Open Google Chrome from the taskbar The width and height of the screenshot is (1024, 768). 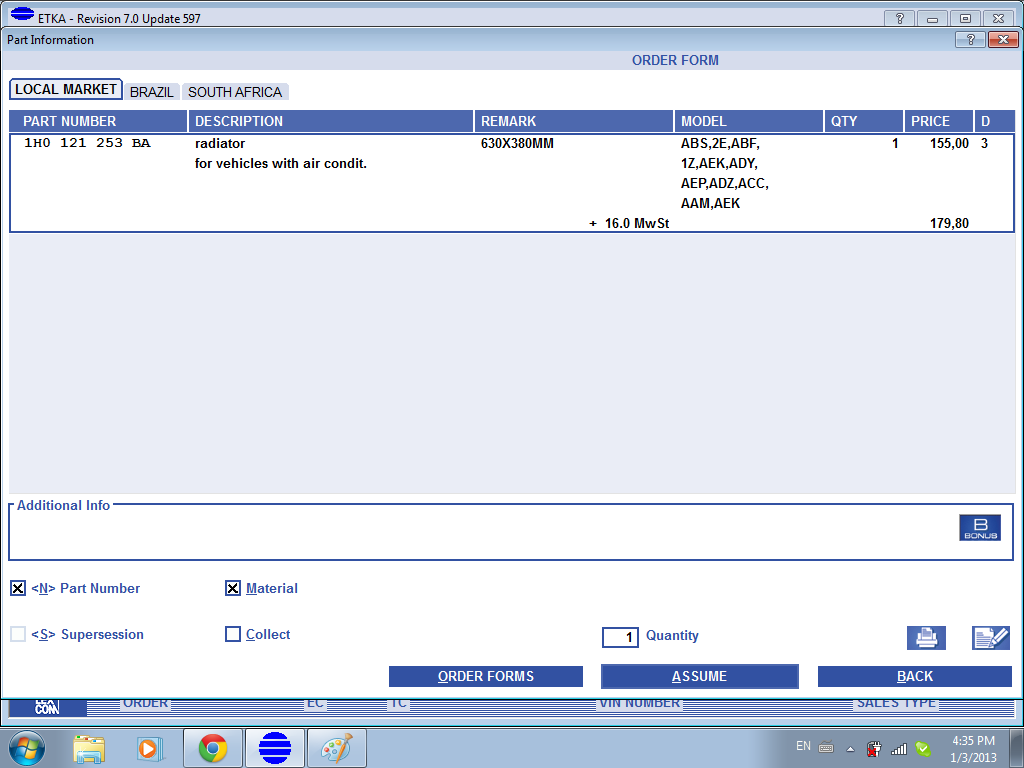(x=212, y=747)
